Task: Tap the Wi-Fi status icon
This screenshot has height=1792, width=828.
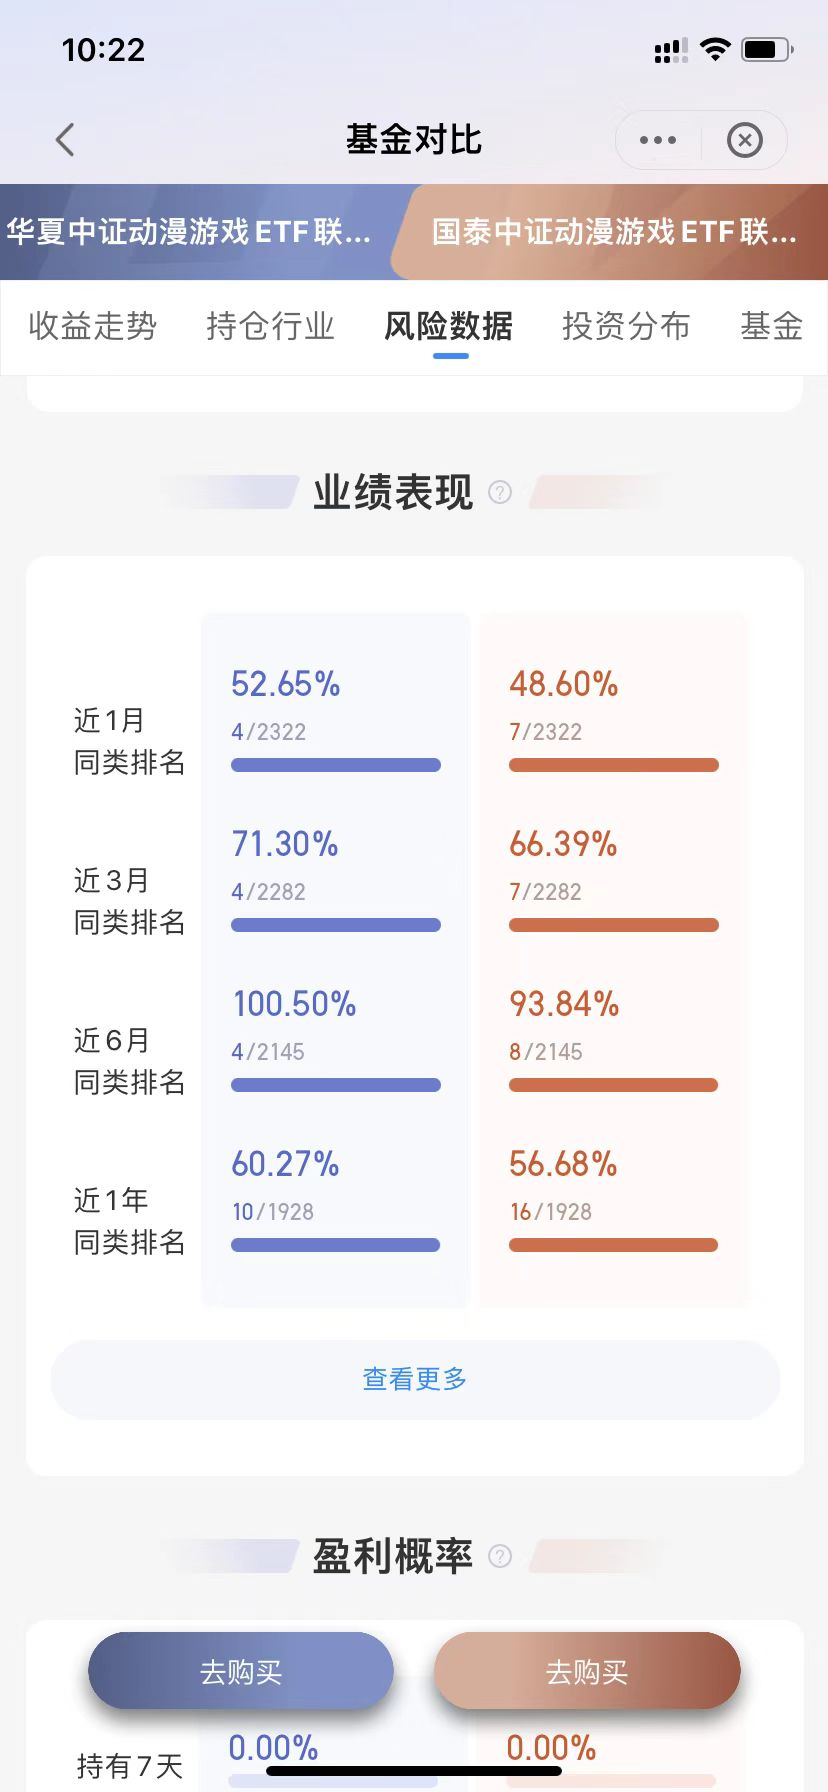Action: click(x=715, y=49)
